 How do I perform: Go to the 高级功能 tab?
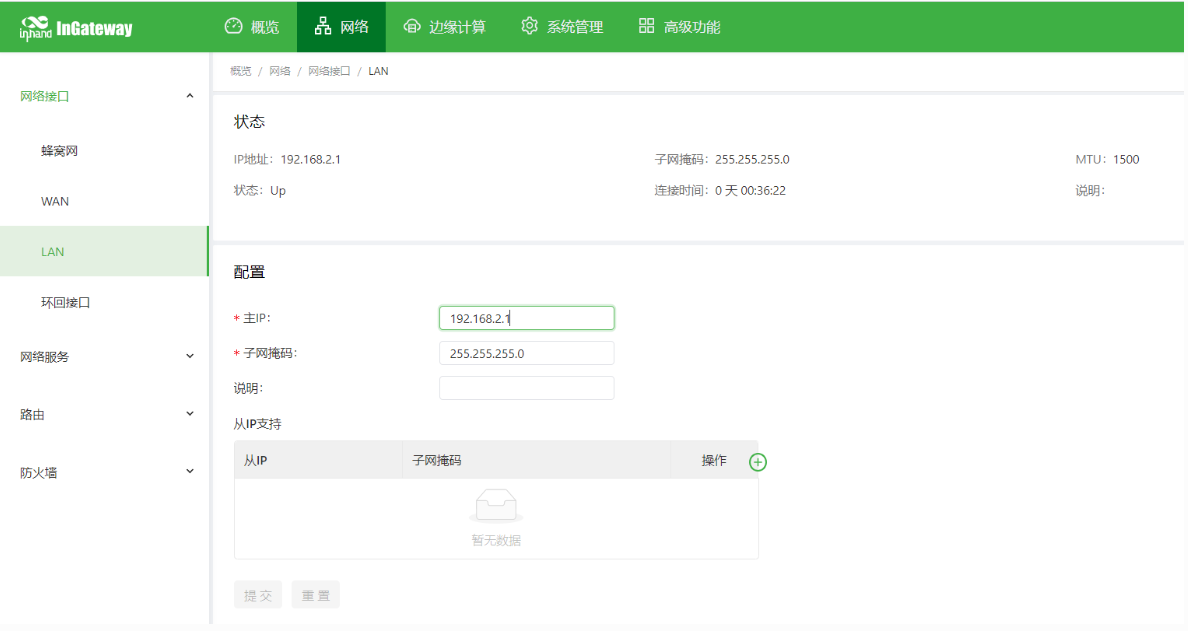point(679,27)
